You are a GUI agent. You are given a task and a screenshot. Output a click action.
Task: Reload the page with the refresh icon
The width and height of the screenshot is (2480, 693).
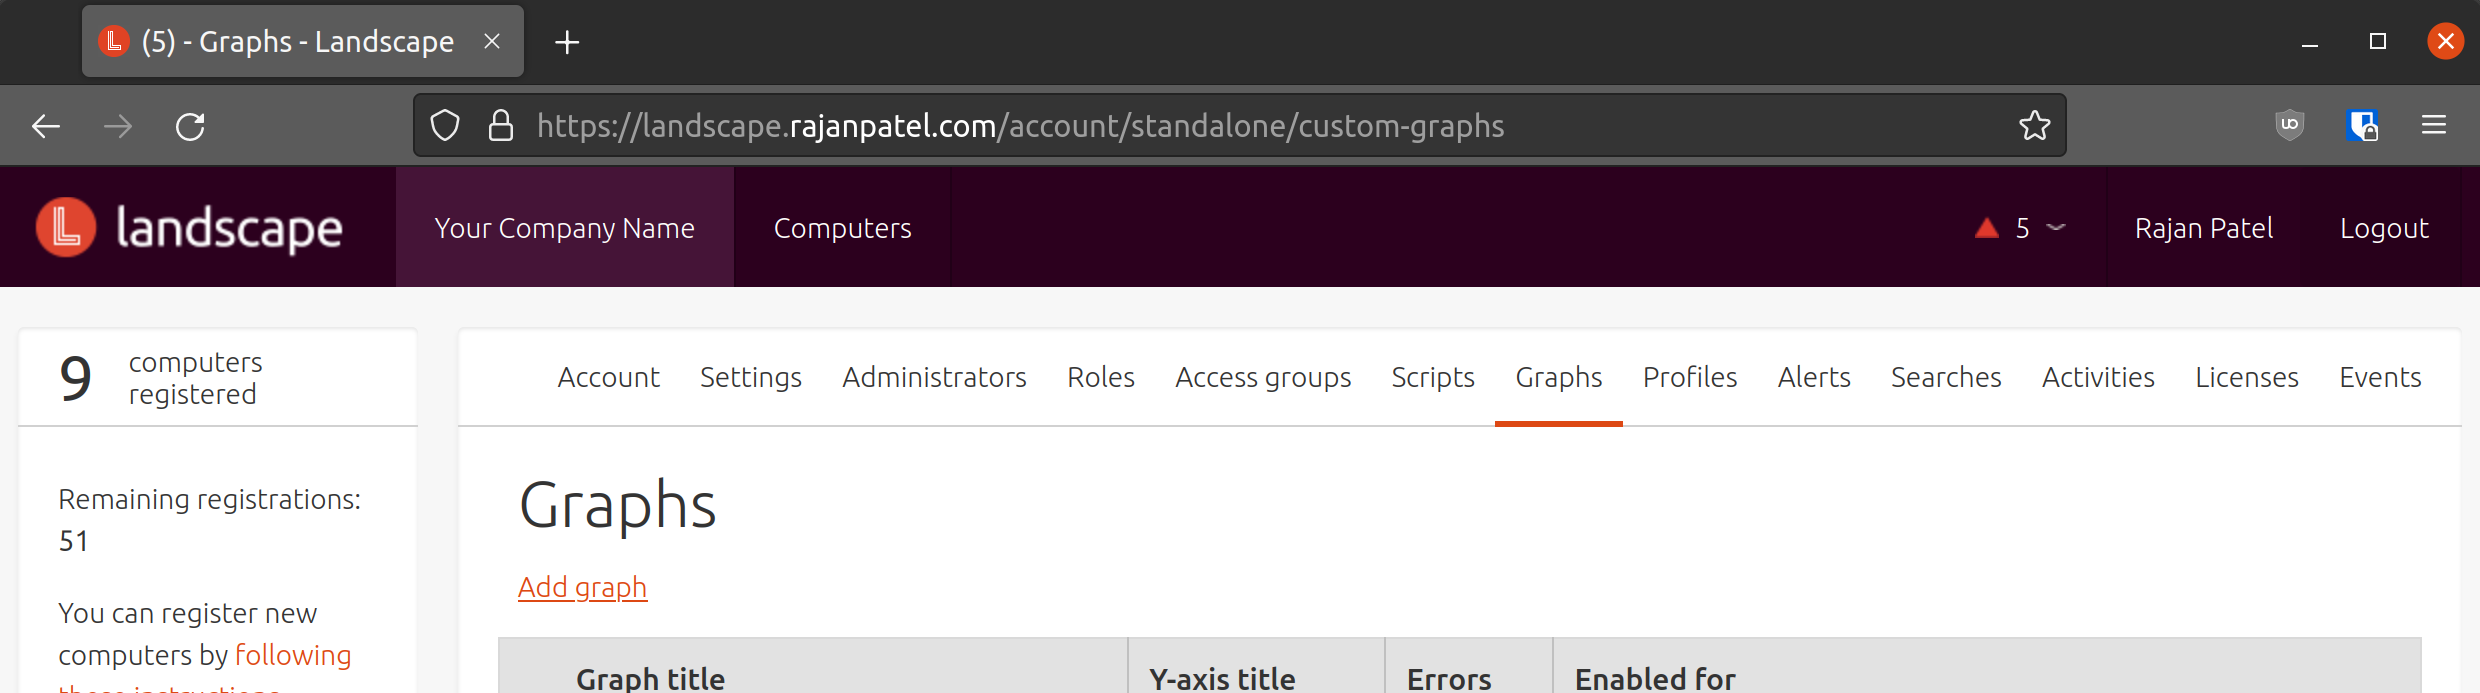(x=190, y=126)
